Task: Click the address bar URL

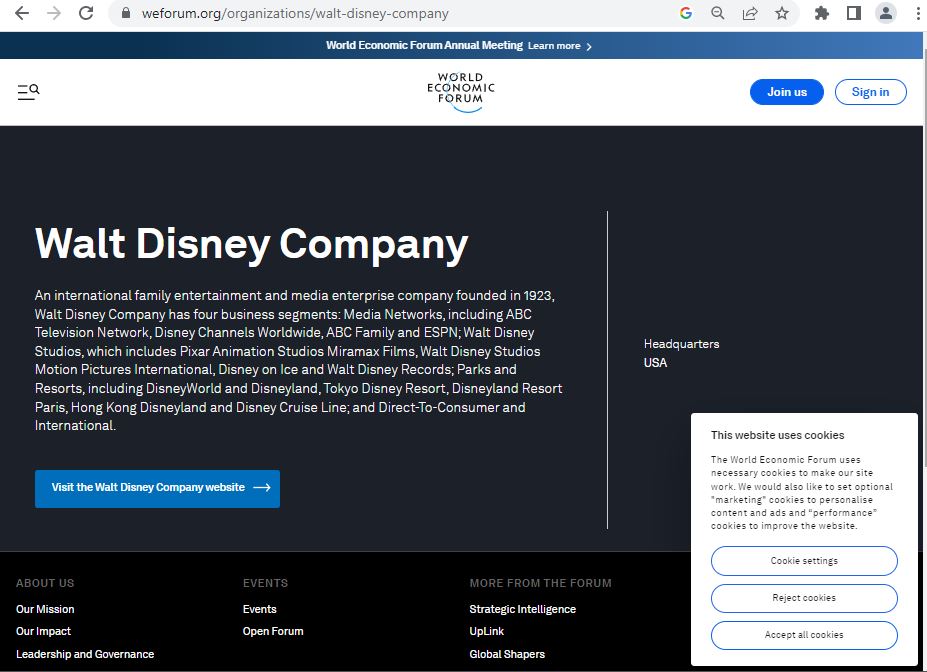Action: (295, 13)
